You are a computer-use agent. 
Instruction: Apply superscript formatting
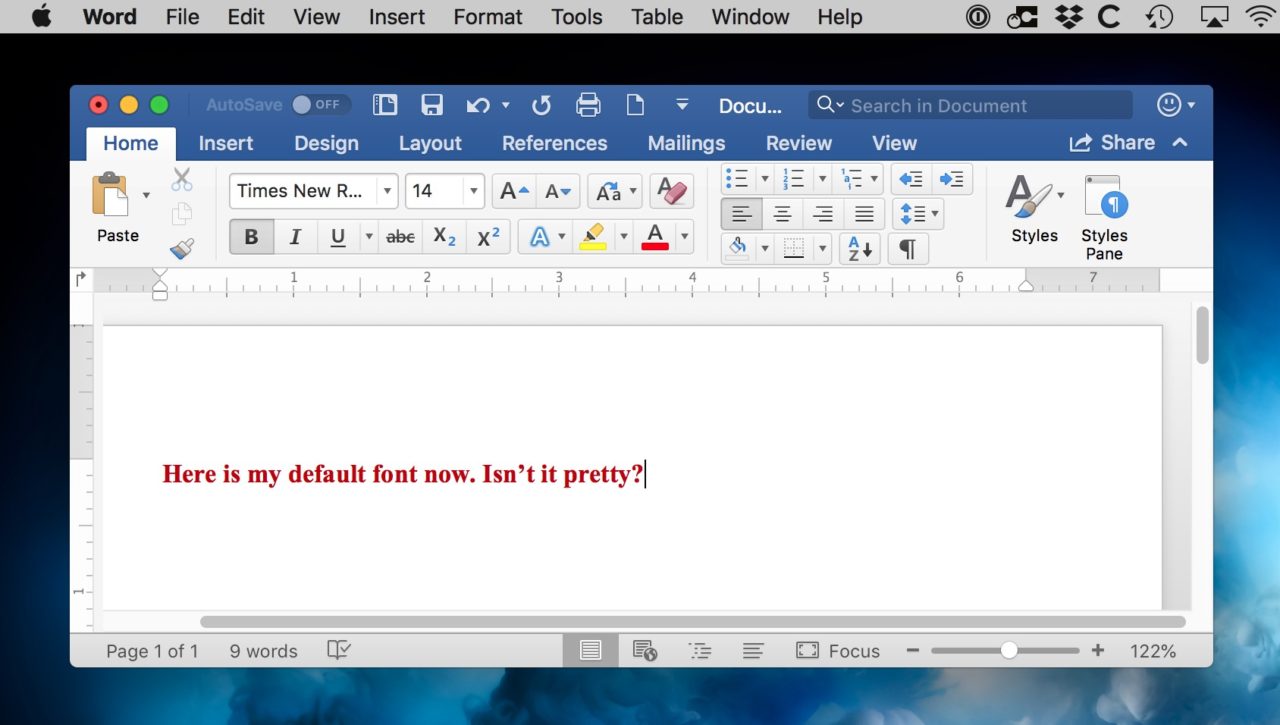(488, 237)
